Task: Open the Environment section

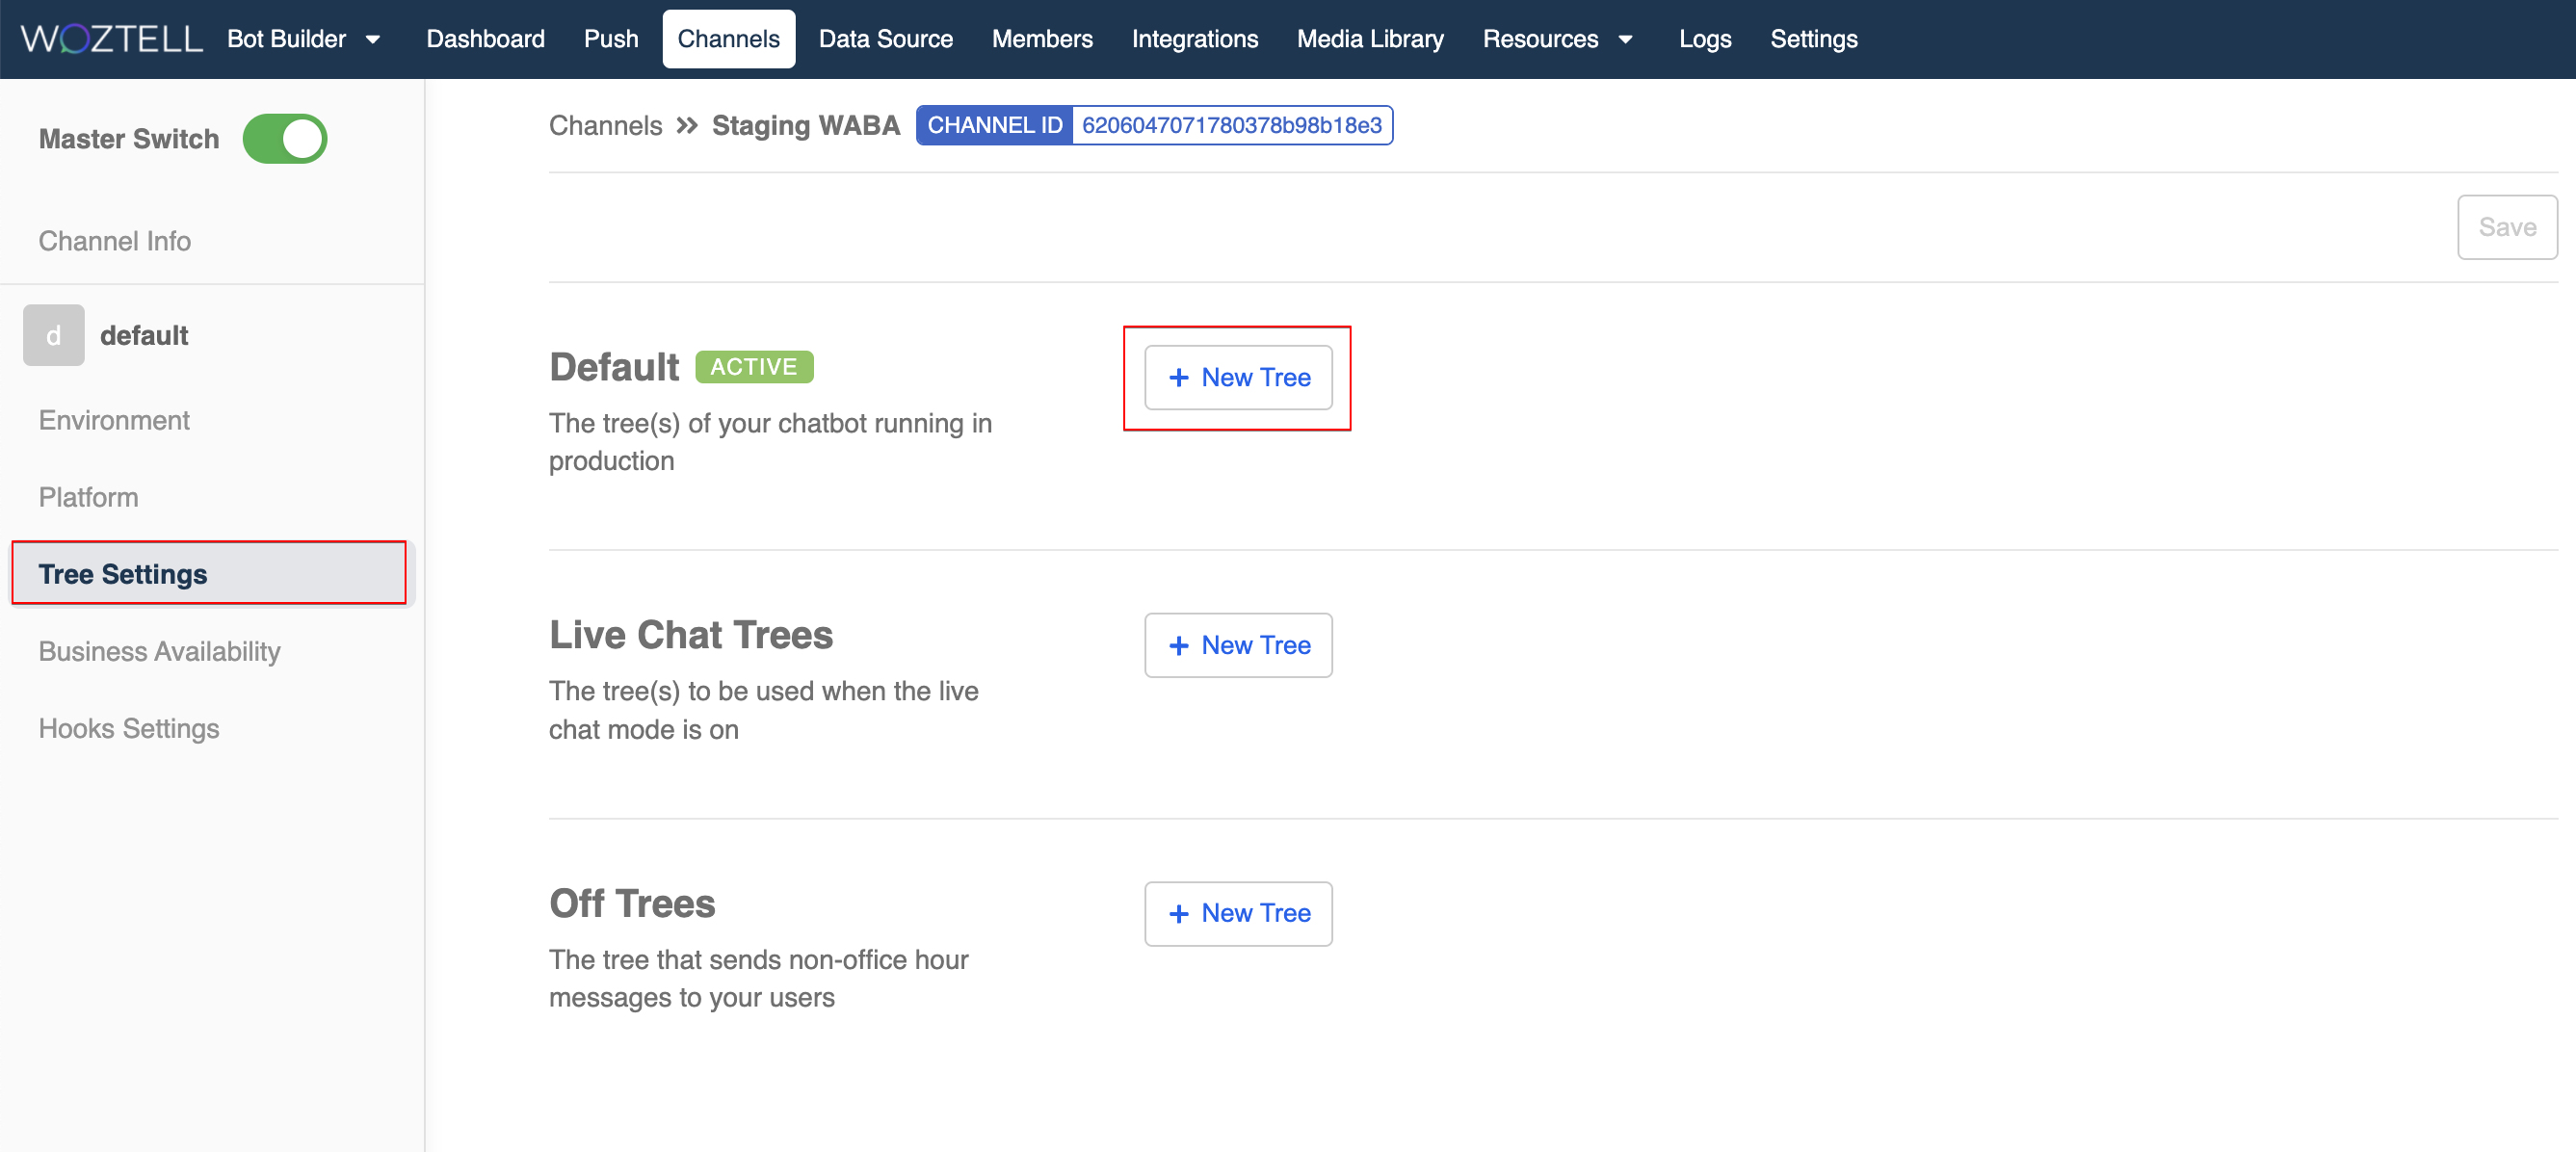Action: (114, 420)
